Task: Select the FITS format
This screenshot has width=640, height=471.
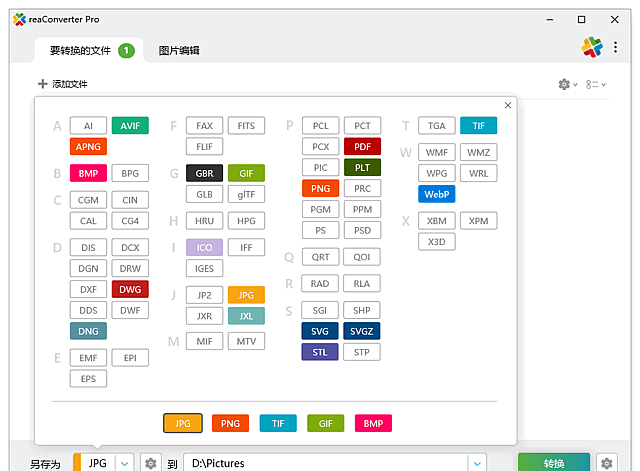Action: pyautogui.click(x=246, y=126)
